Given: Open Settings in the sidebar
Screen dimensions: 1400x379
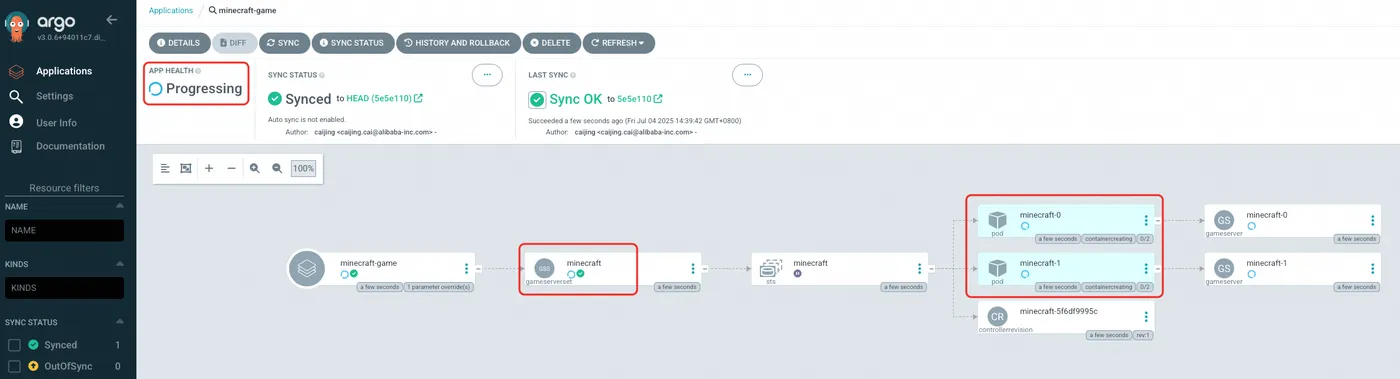Looking at the screenshot, I should [x=54, y=96].
